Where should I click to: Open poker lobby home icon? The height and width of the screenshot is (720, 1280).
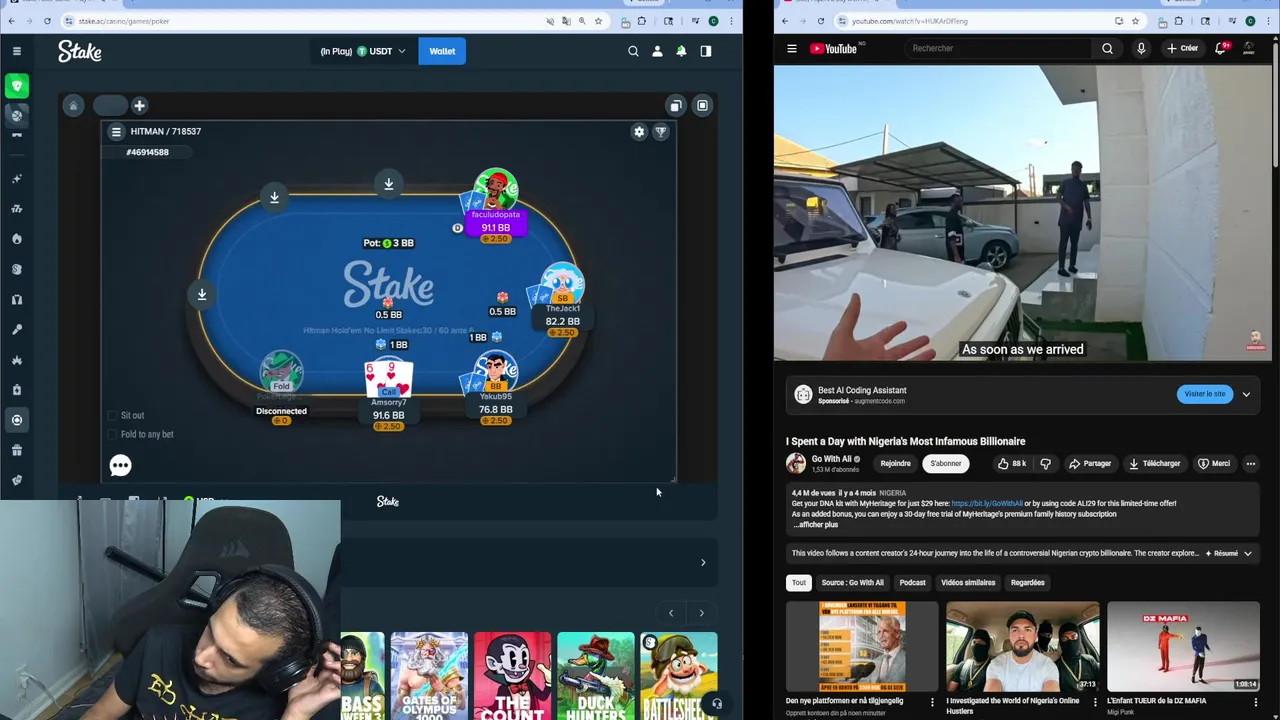73,105
